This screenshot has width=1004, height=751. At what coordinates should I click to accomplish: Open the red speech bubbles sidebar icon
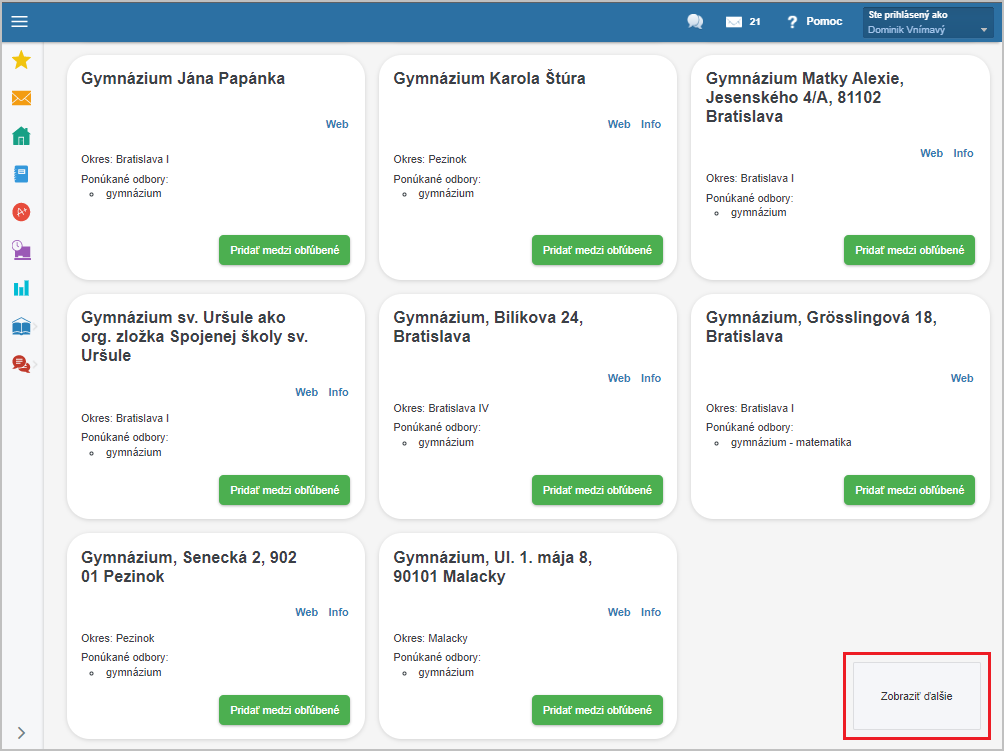point(21,364)
